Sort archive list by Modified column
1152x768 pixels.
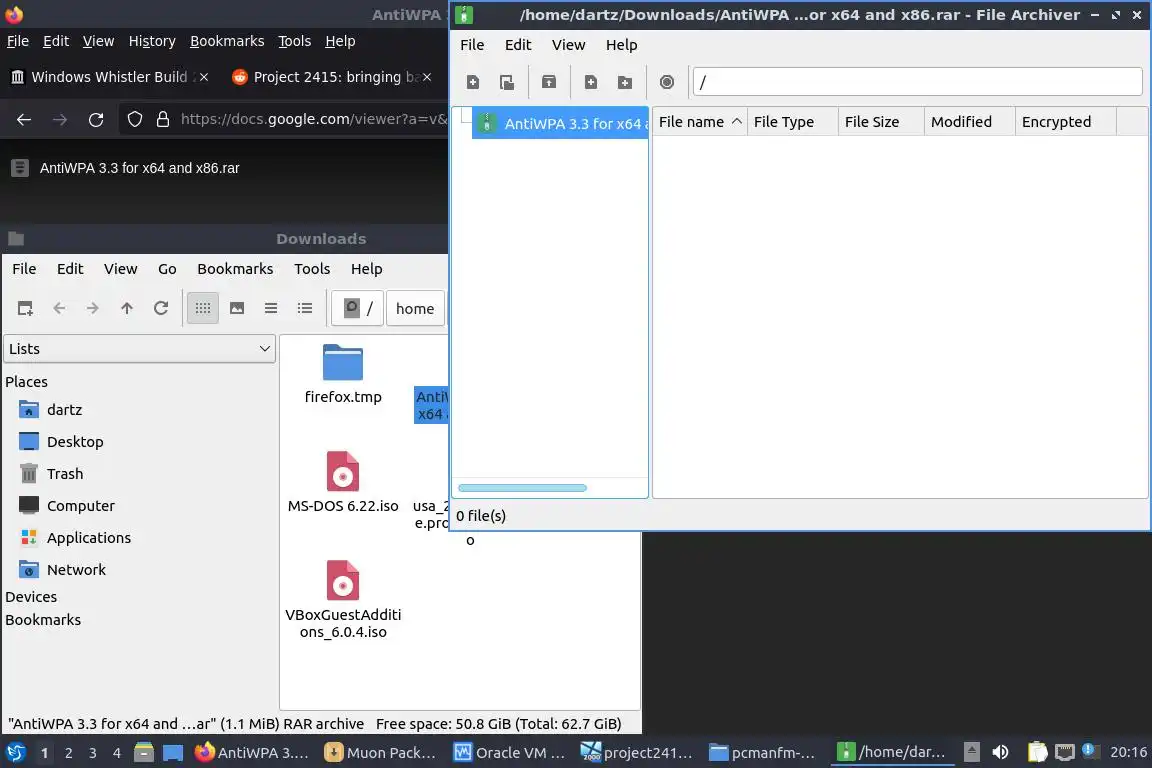point(970,122)
